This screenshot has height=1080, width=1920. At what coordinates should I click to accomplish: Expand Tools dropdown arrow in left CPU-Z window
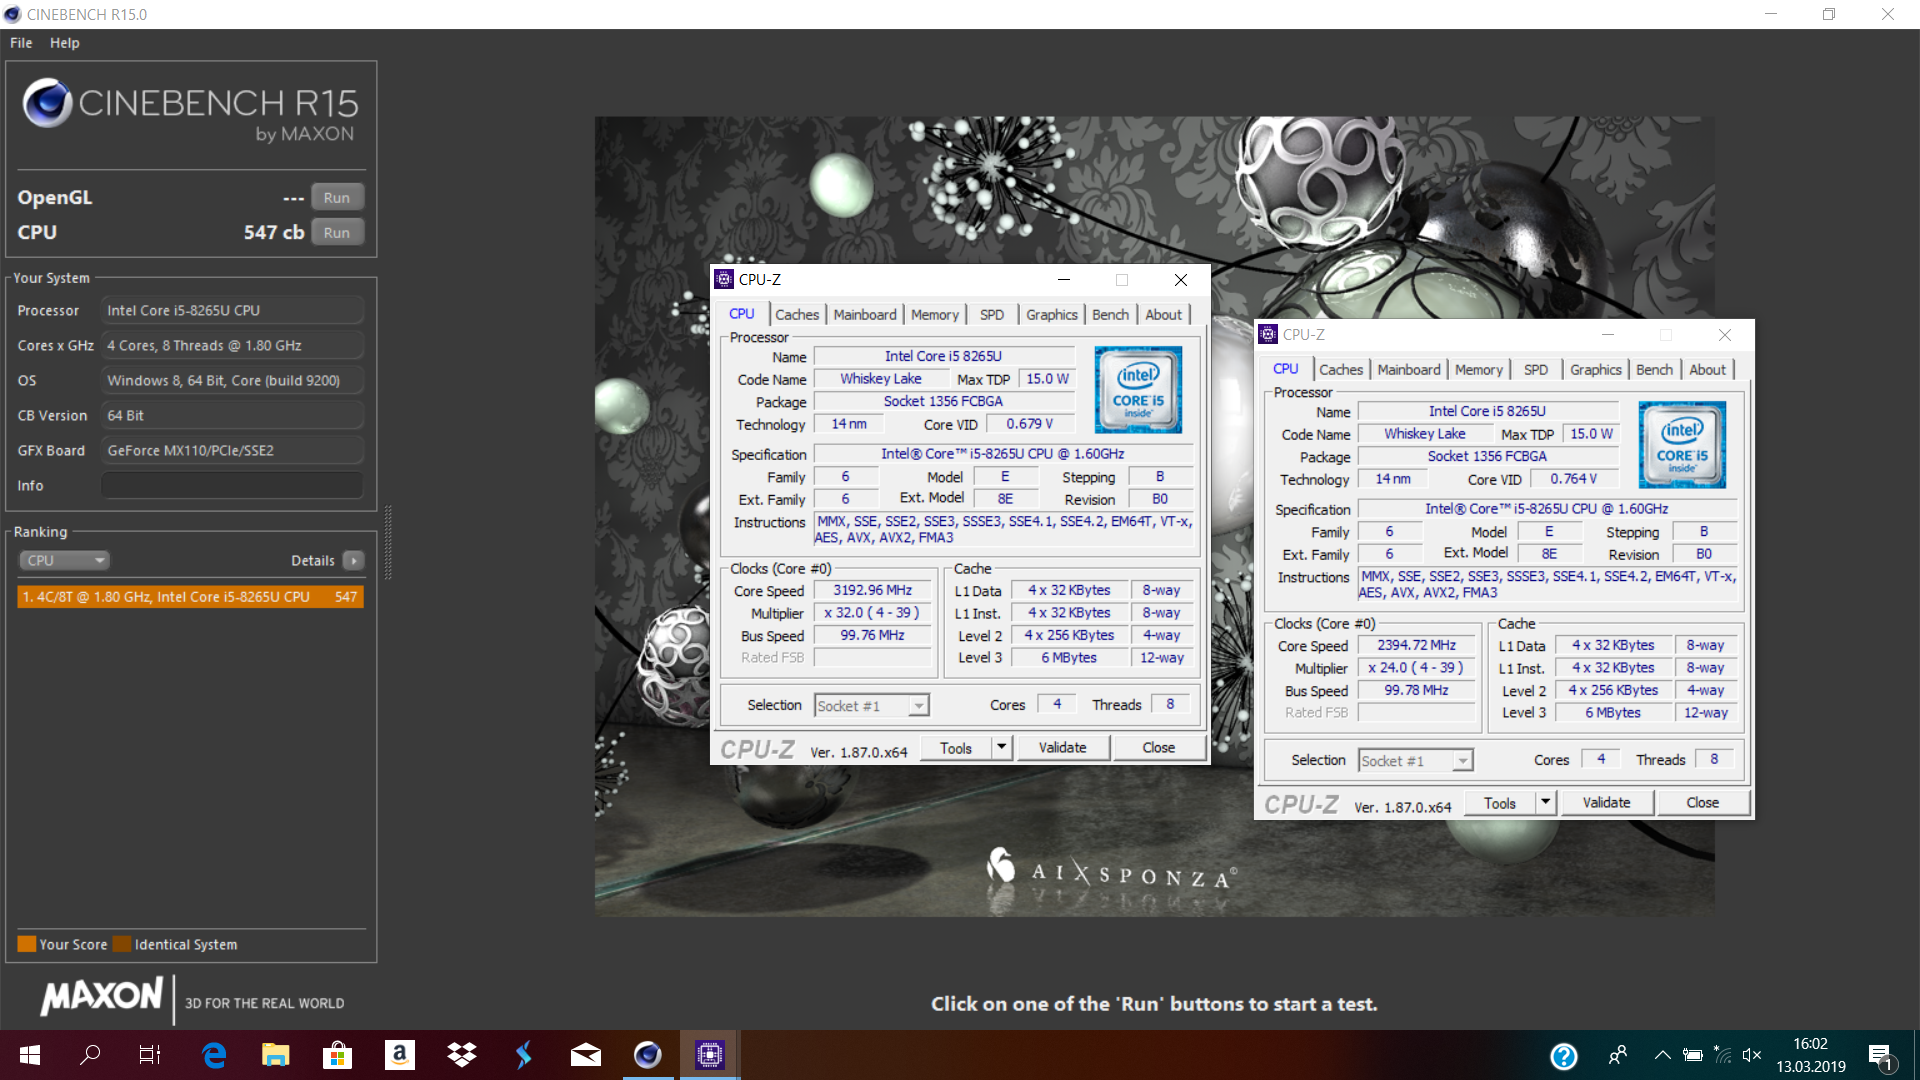click(1001, 748)
